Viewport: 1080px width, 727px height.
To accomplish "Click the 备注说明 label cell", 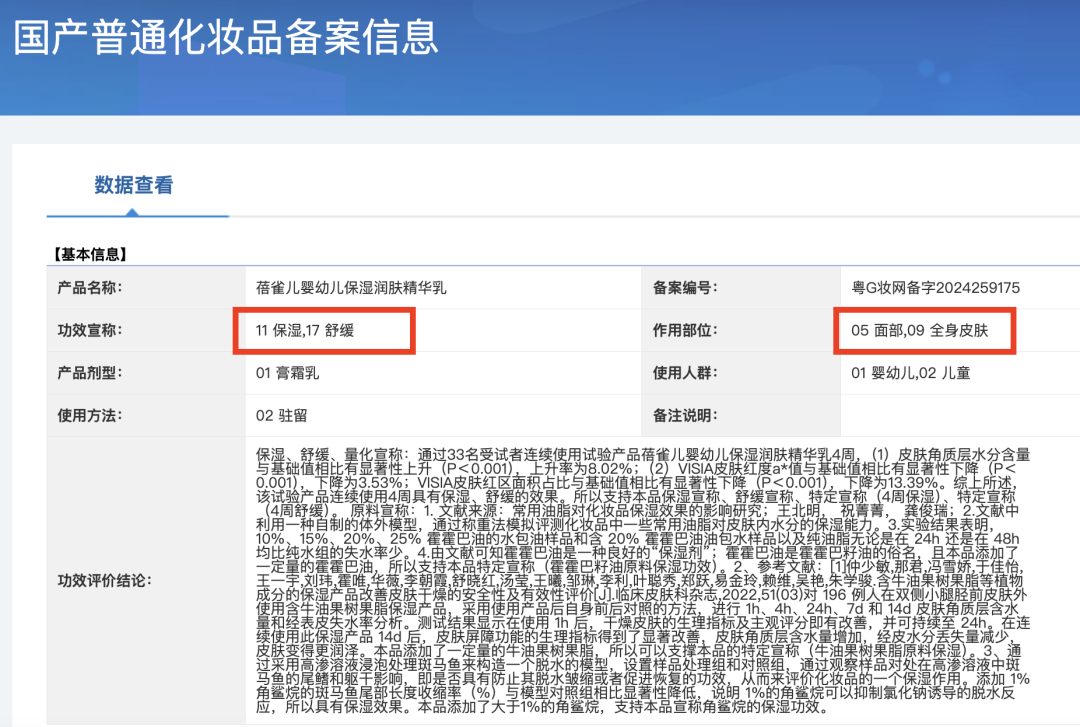I will coord(741,416).
